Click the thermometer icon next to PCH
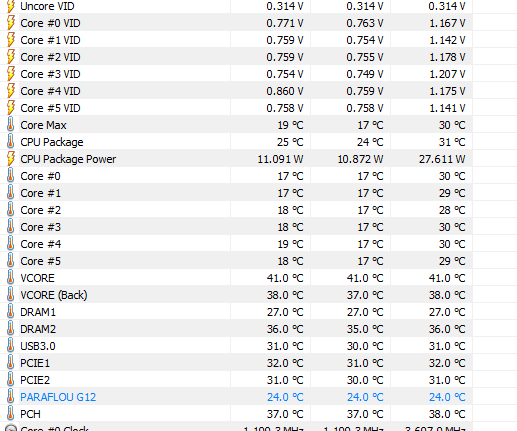This screenshot has height=431, width=517. [11, 414]
